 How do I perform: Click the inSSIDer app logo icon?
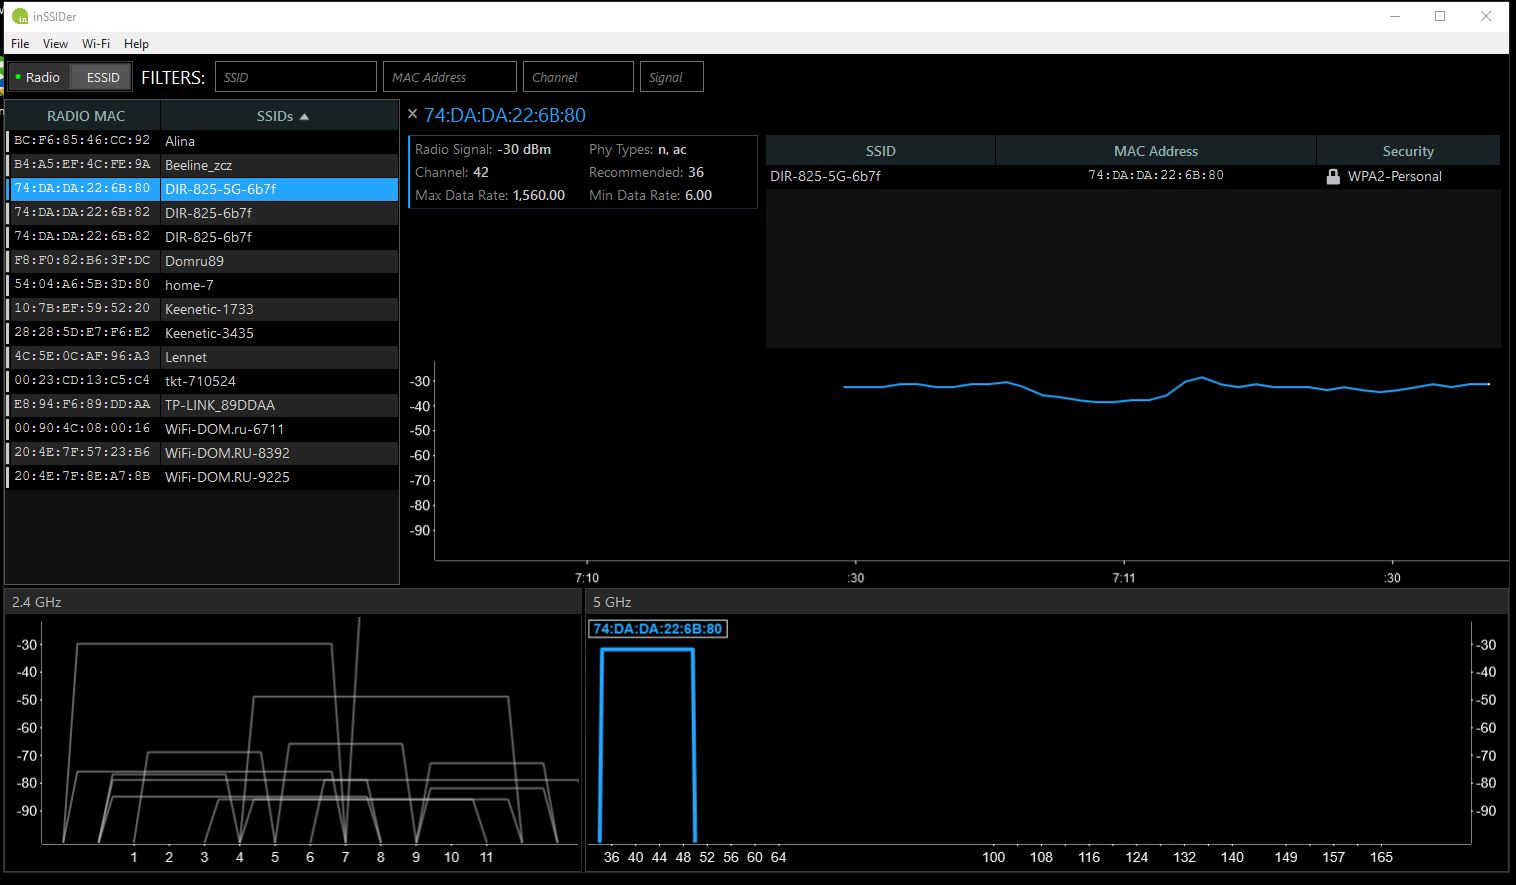(x=19, y=16)
